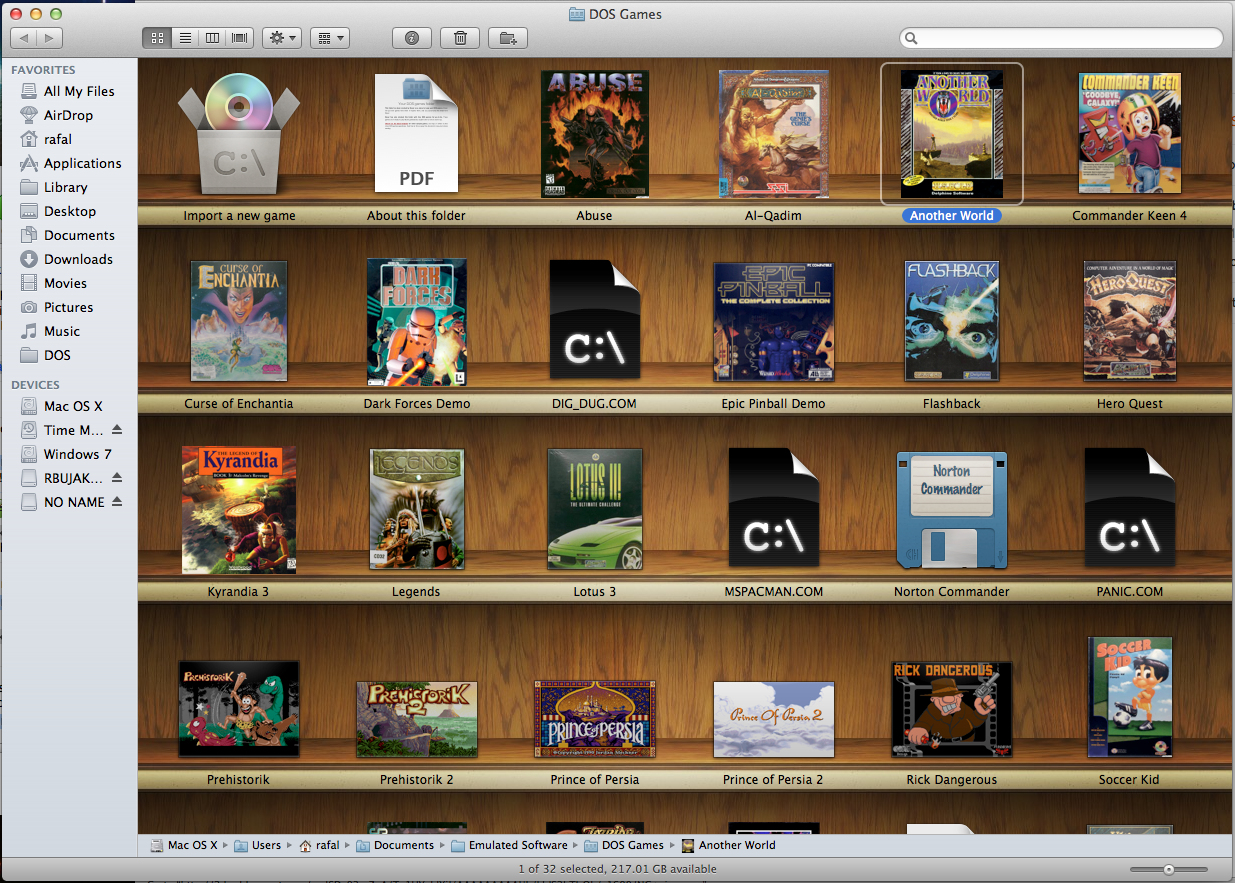1235x883 pixels.
Task: Select the Prehistorik game thumbnail
Action: 239,708
